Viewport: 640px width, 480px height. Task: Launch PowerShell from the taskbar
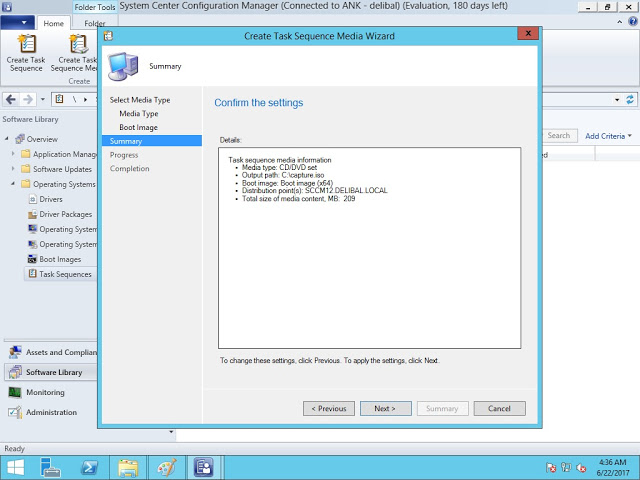pos(89,467)
